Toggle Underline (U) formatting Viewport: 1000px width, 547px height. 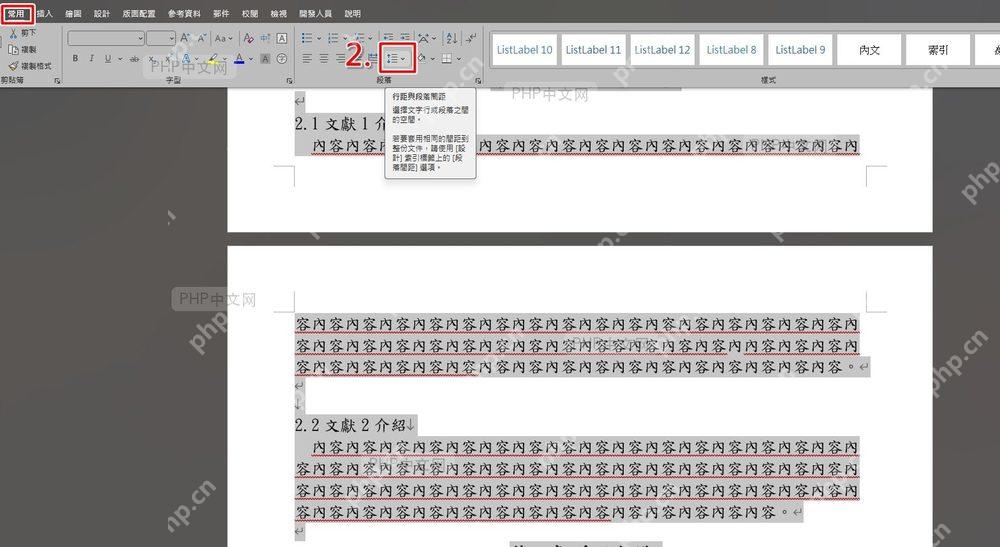tap(108, 59)
